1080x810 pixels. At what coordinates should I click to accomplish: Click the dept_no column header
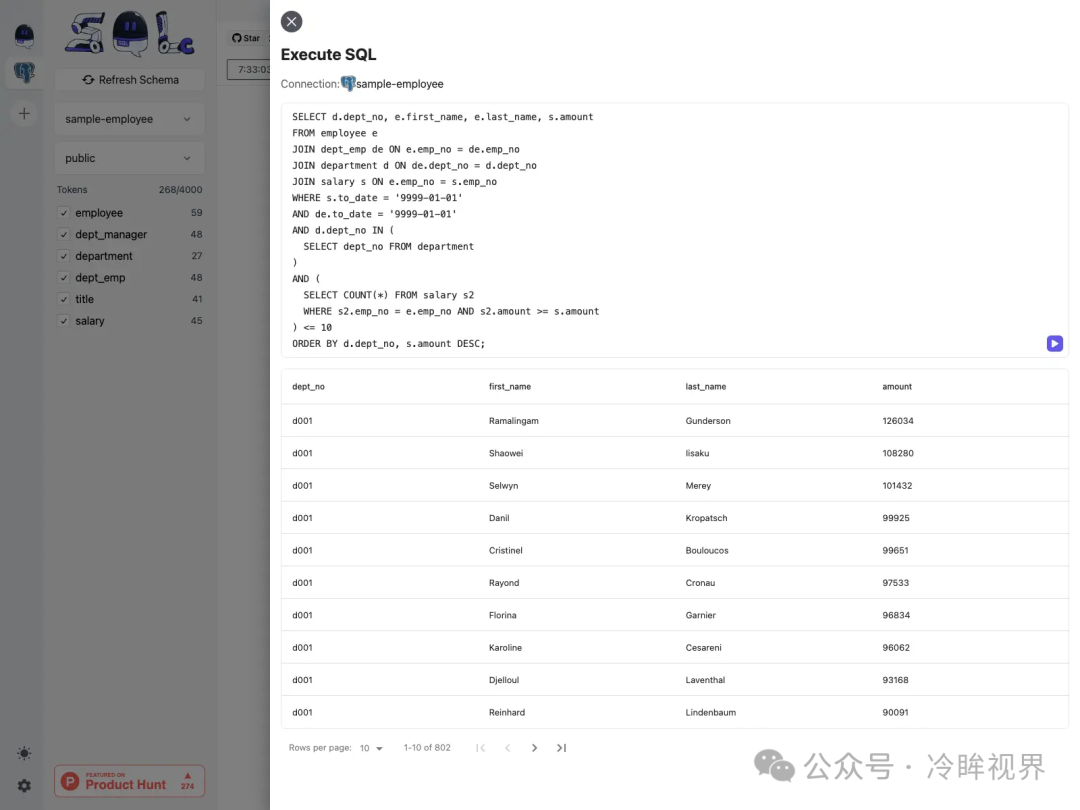(308, 386)
